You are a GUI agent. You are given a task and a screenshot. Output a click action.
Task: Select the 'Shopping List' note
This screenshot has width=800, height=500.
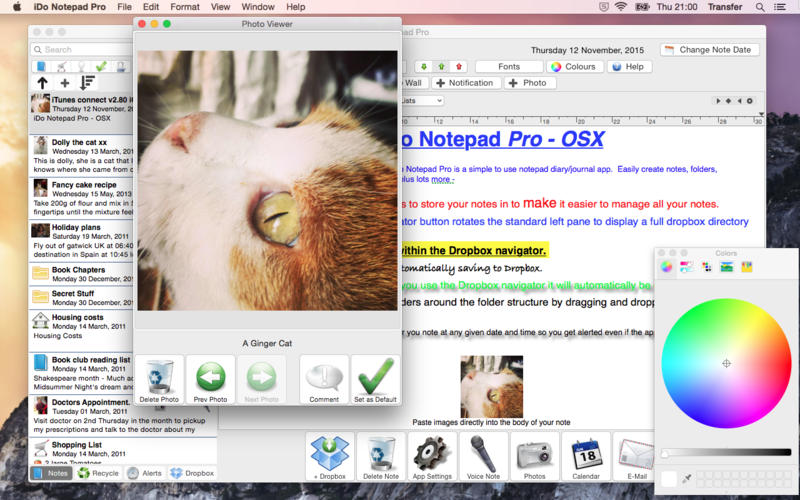123,452
